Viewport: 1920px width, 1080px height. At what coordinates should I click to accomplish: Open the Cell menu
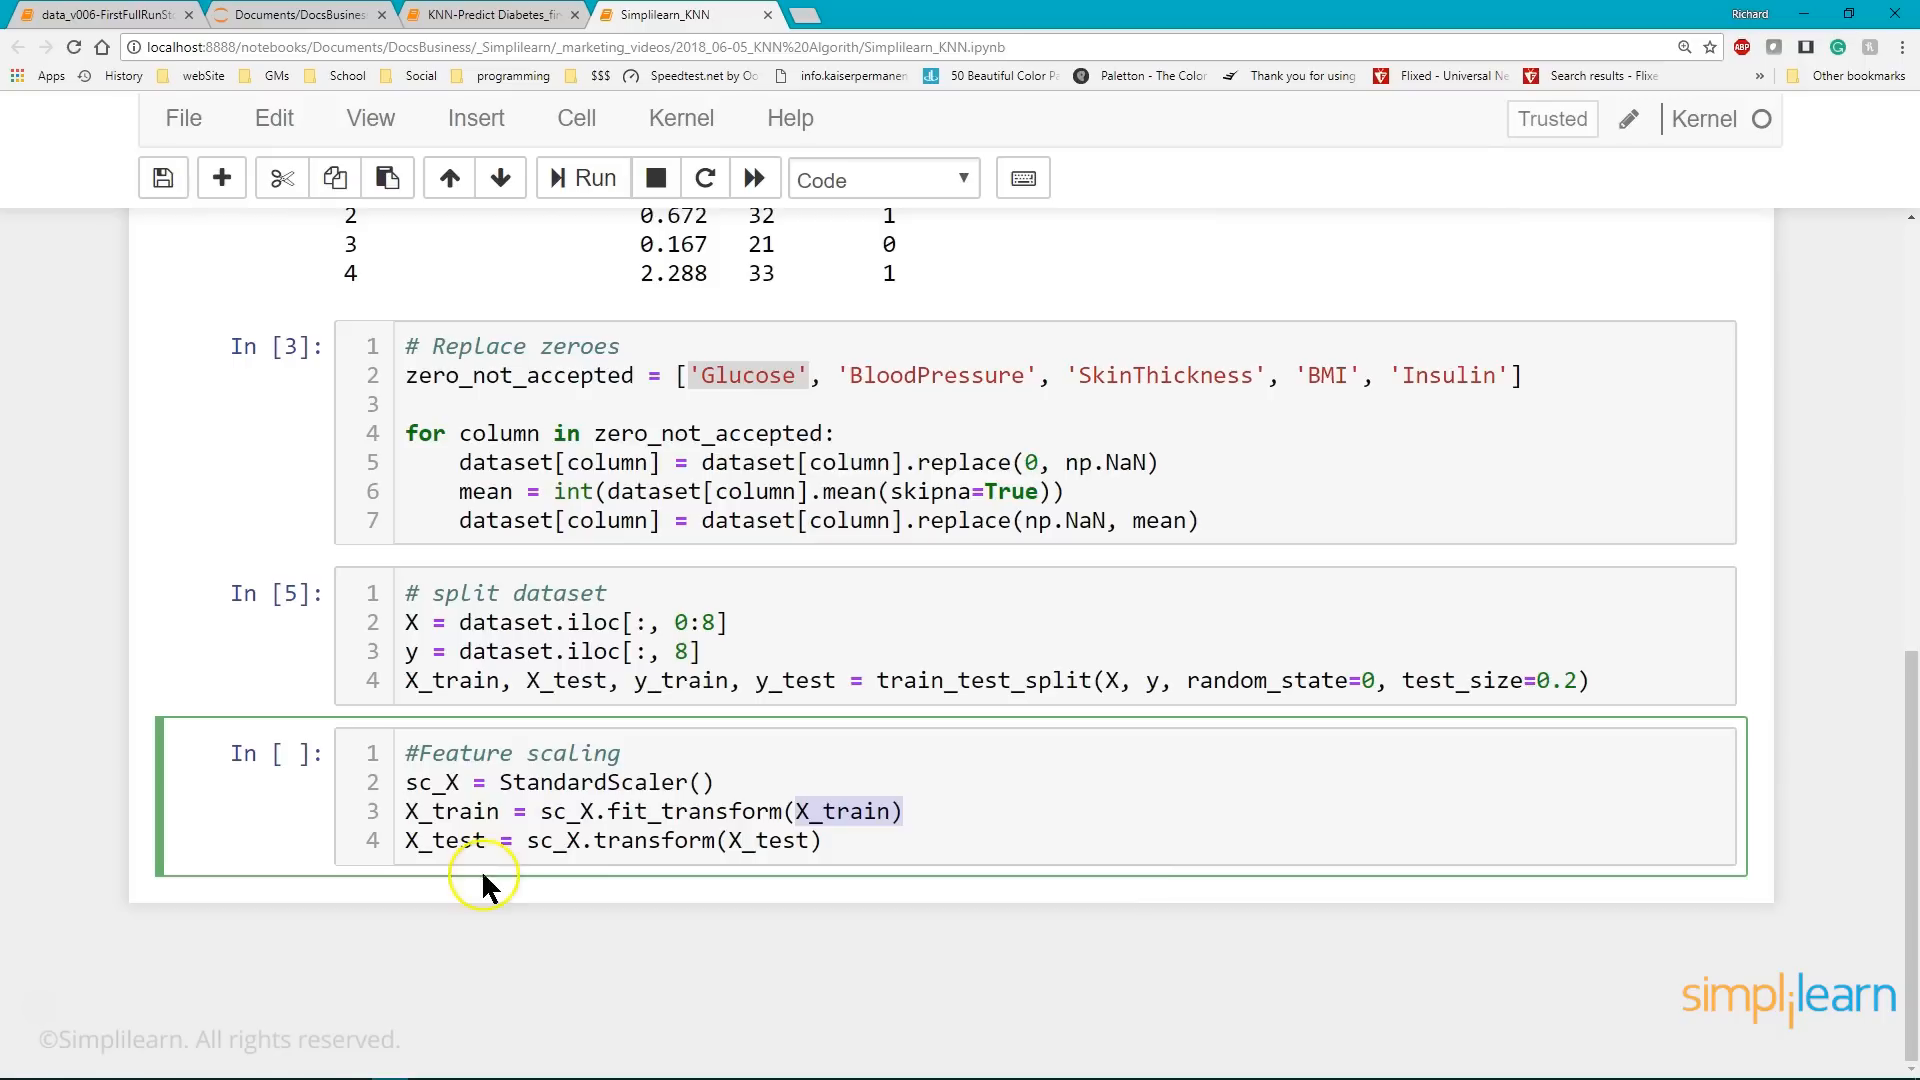coord(576,117)
